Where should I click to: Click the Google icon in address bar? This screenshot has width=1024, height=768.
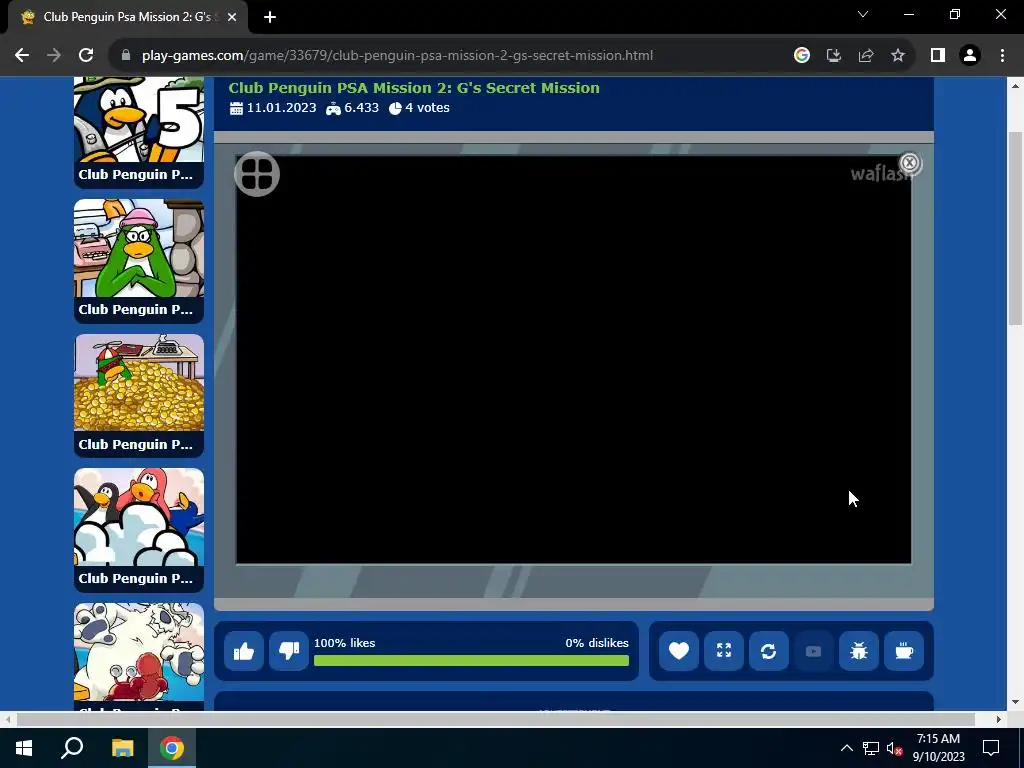802,56
